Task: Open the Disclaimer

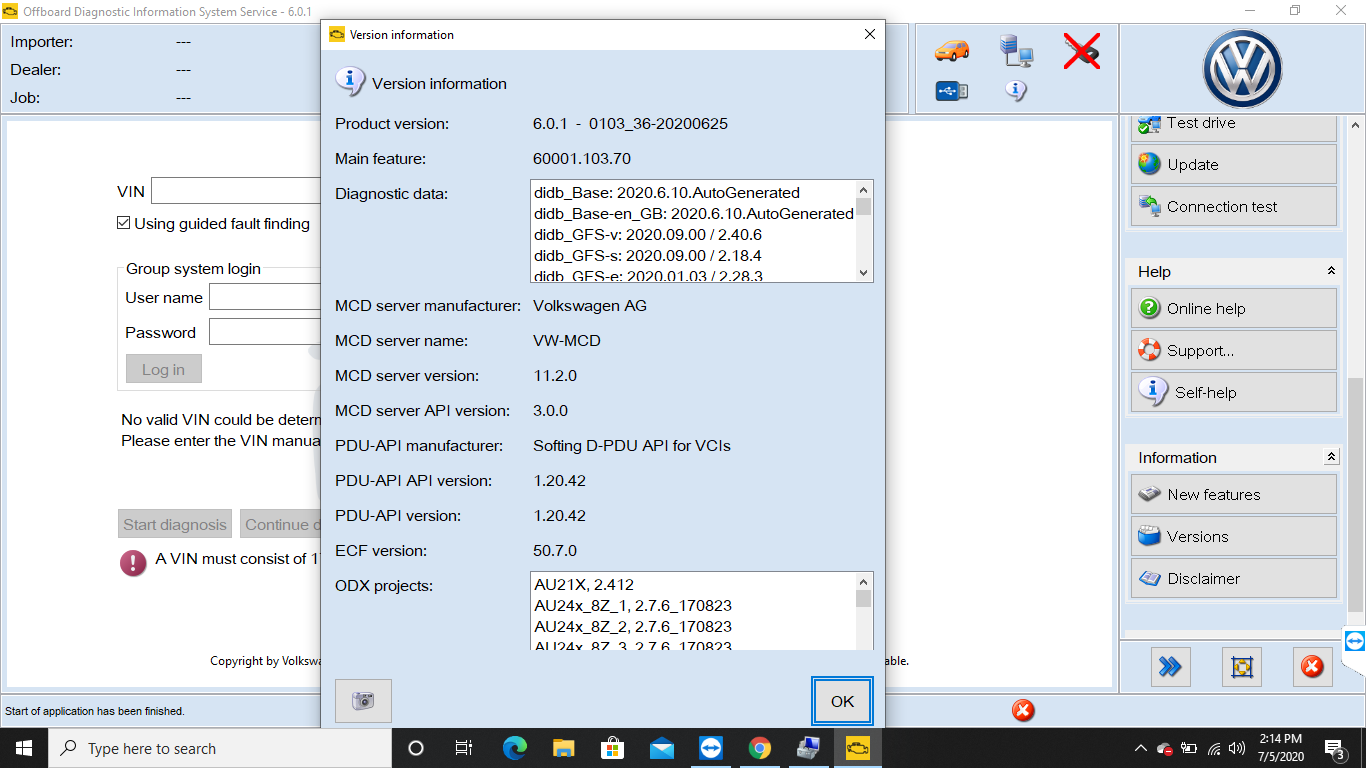Action: tap(1234, 578)
